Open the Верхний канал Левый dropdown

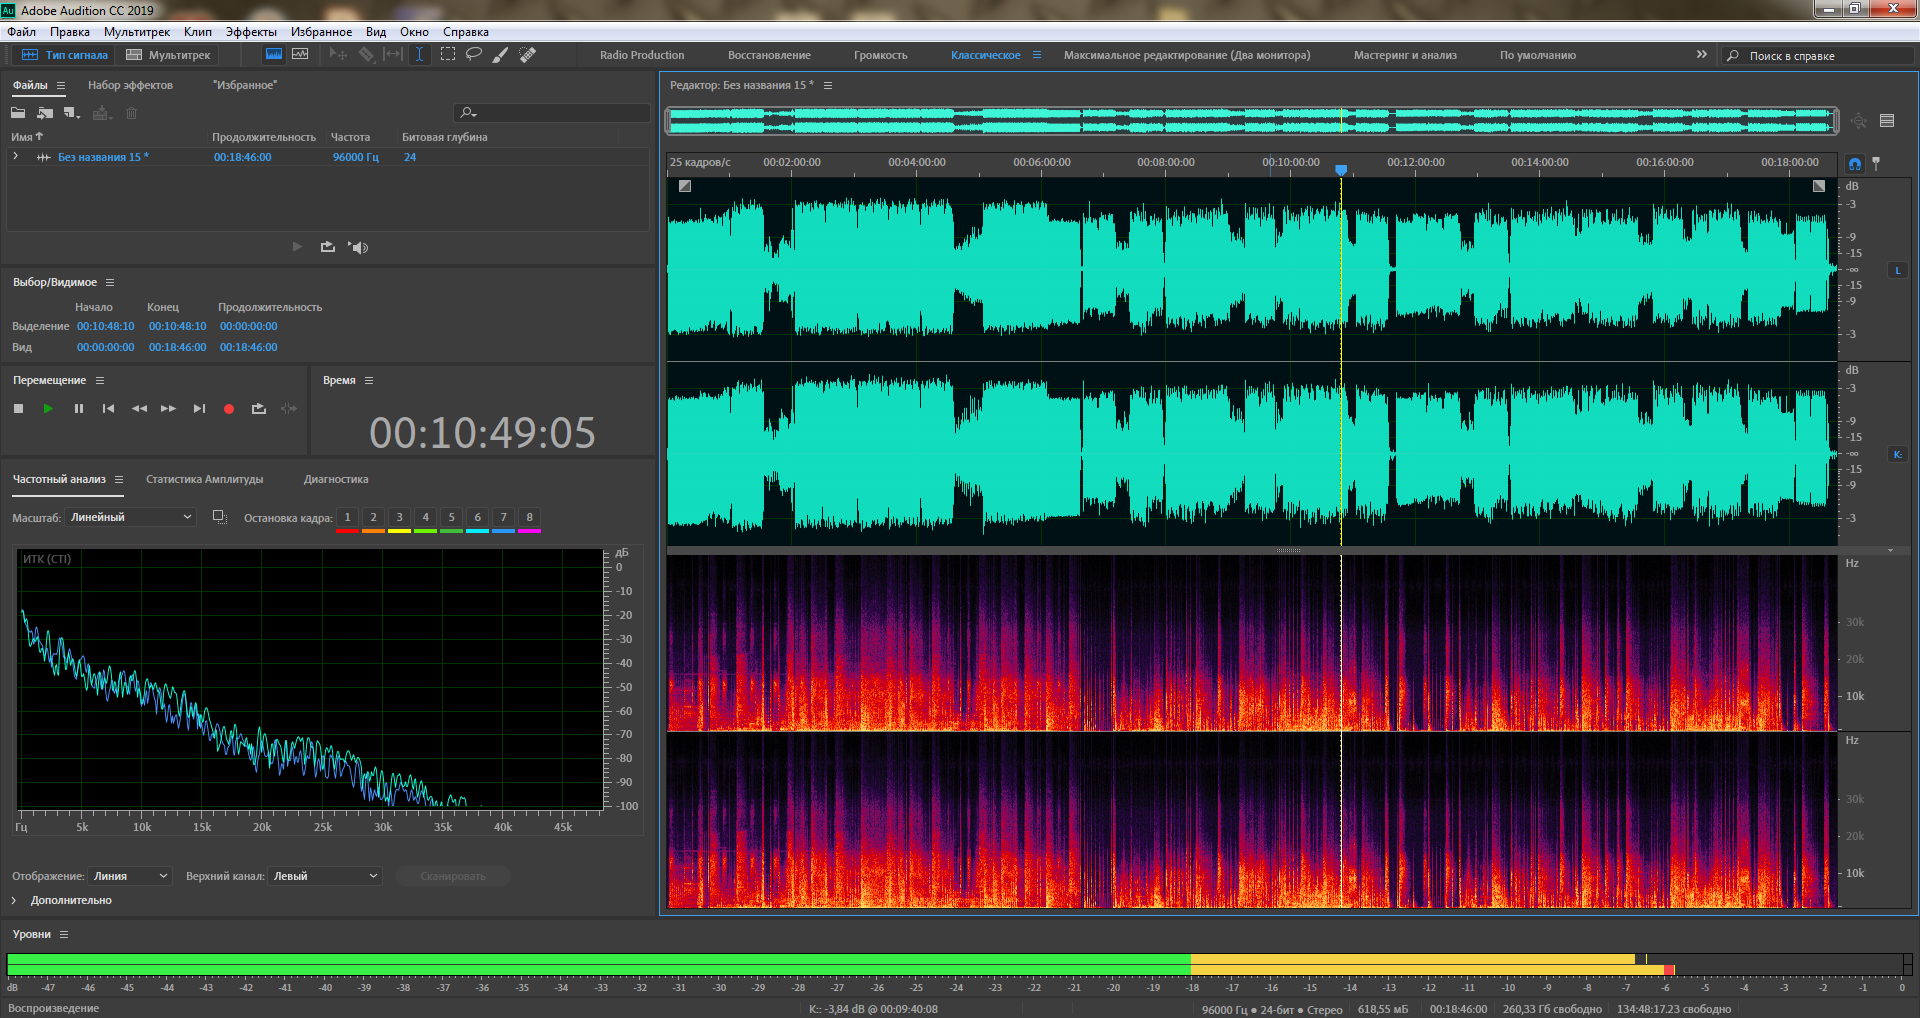pos(326,876)
